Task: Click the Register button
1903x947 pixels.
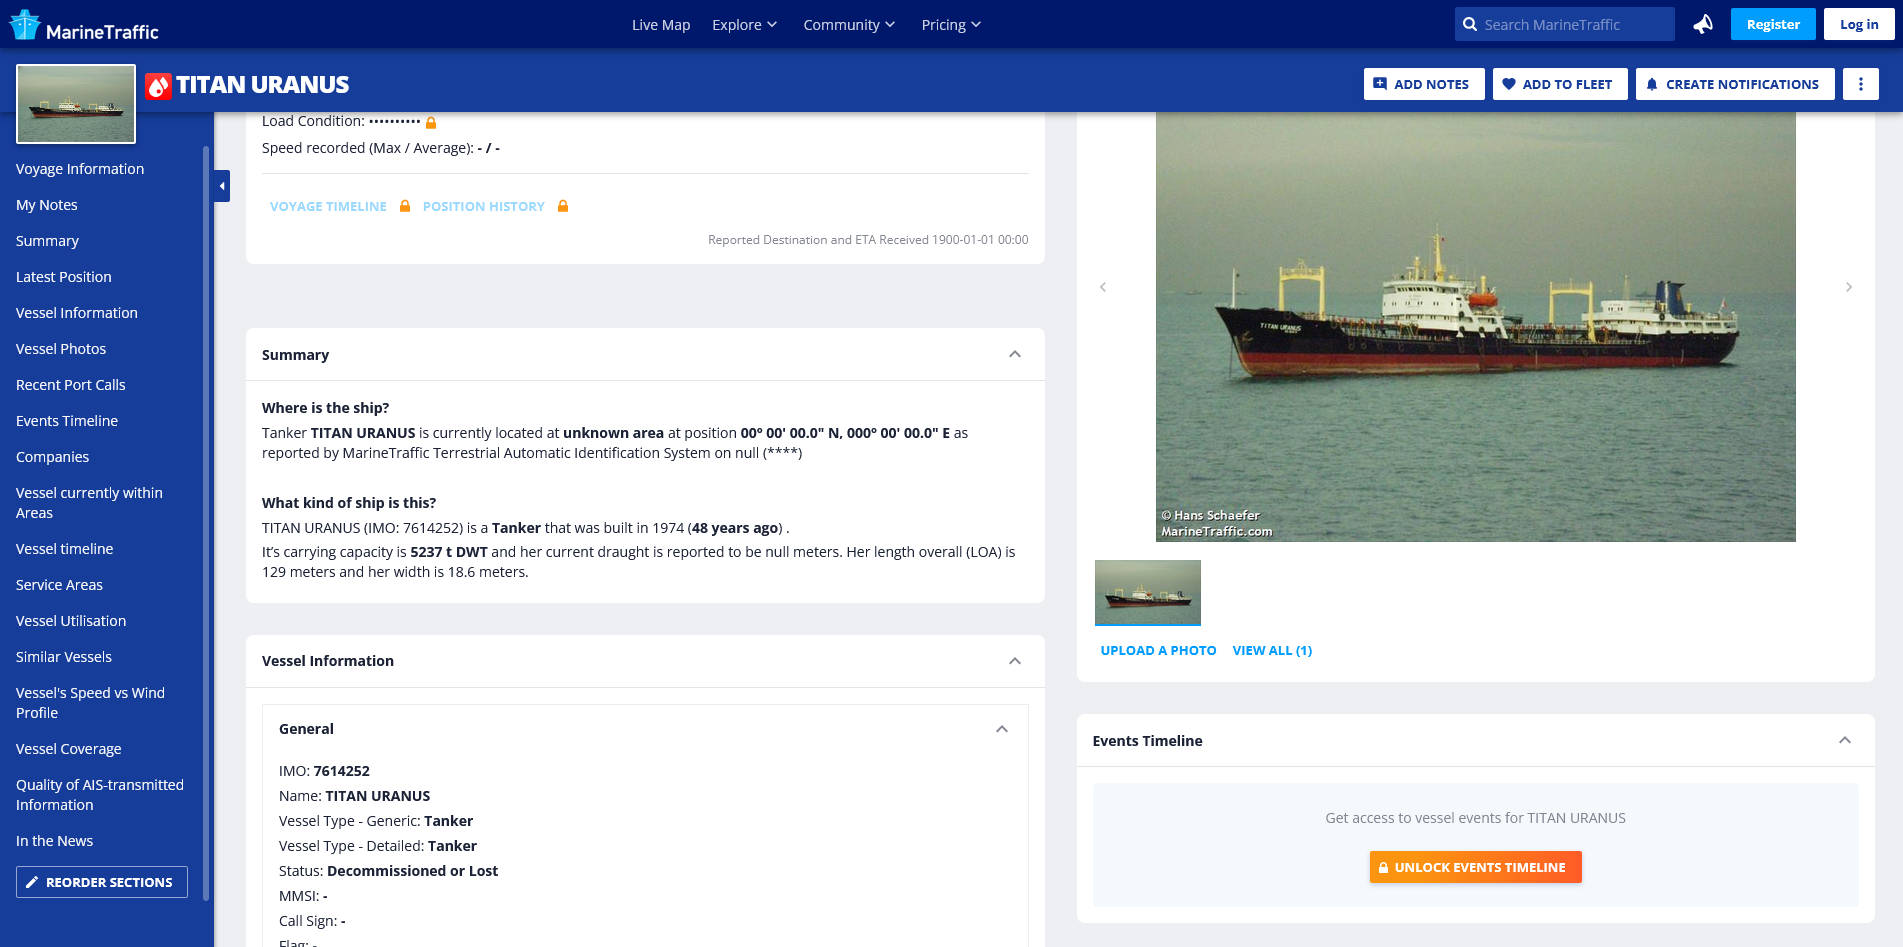Action: coord(1773,24)
